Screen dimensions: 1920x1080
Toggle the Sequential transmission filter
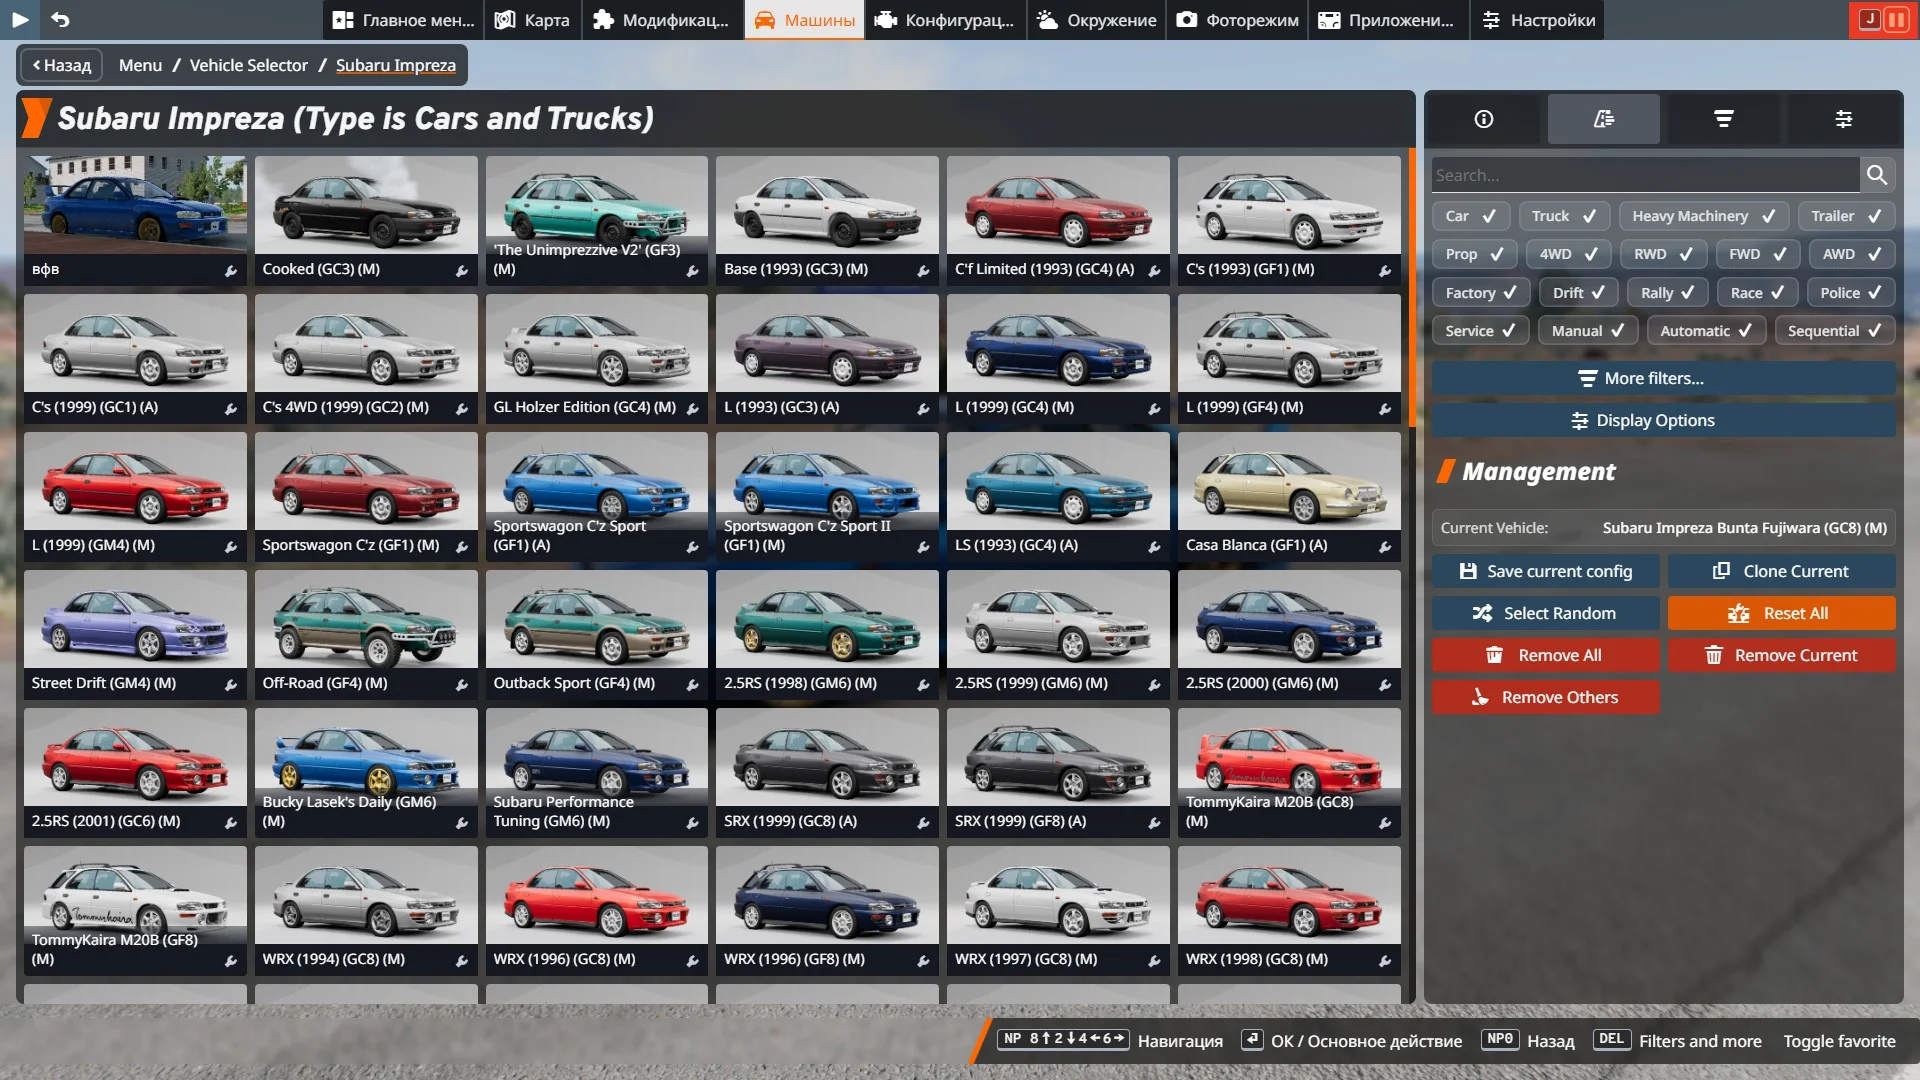(x=1835, y=331)
